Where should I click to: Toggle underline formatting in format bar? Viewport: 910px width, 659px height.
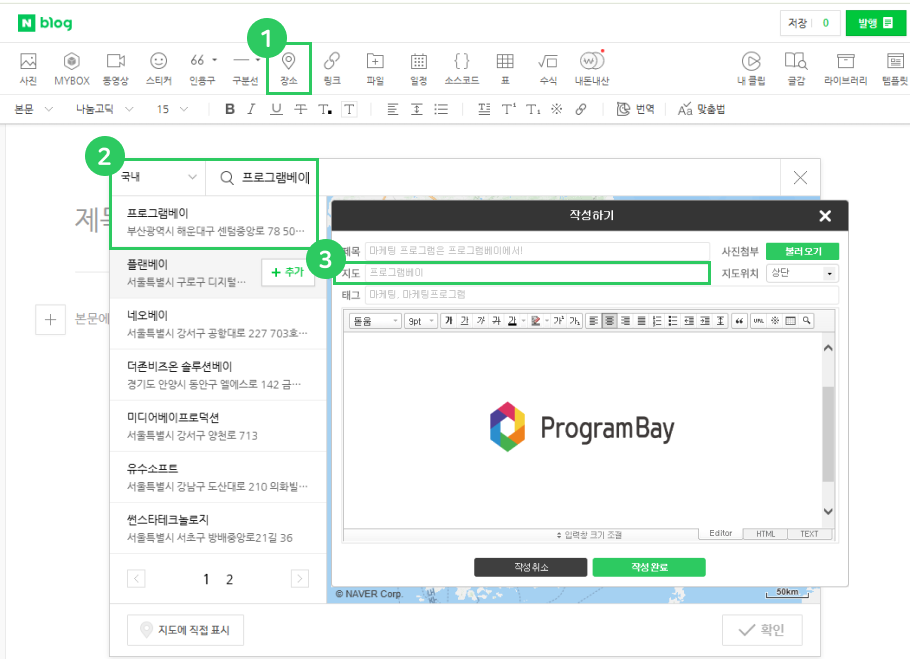pos(277,109)
